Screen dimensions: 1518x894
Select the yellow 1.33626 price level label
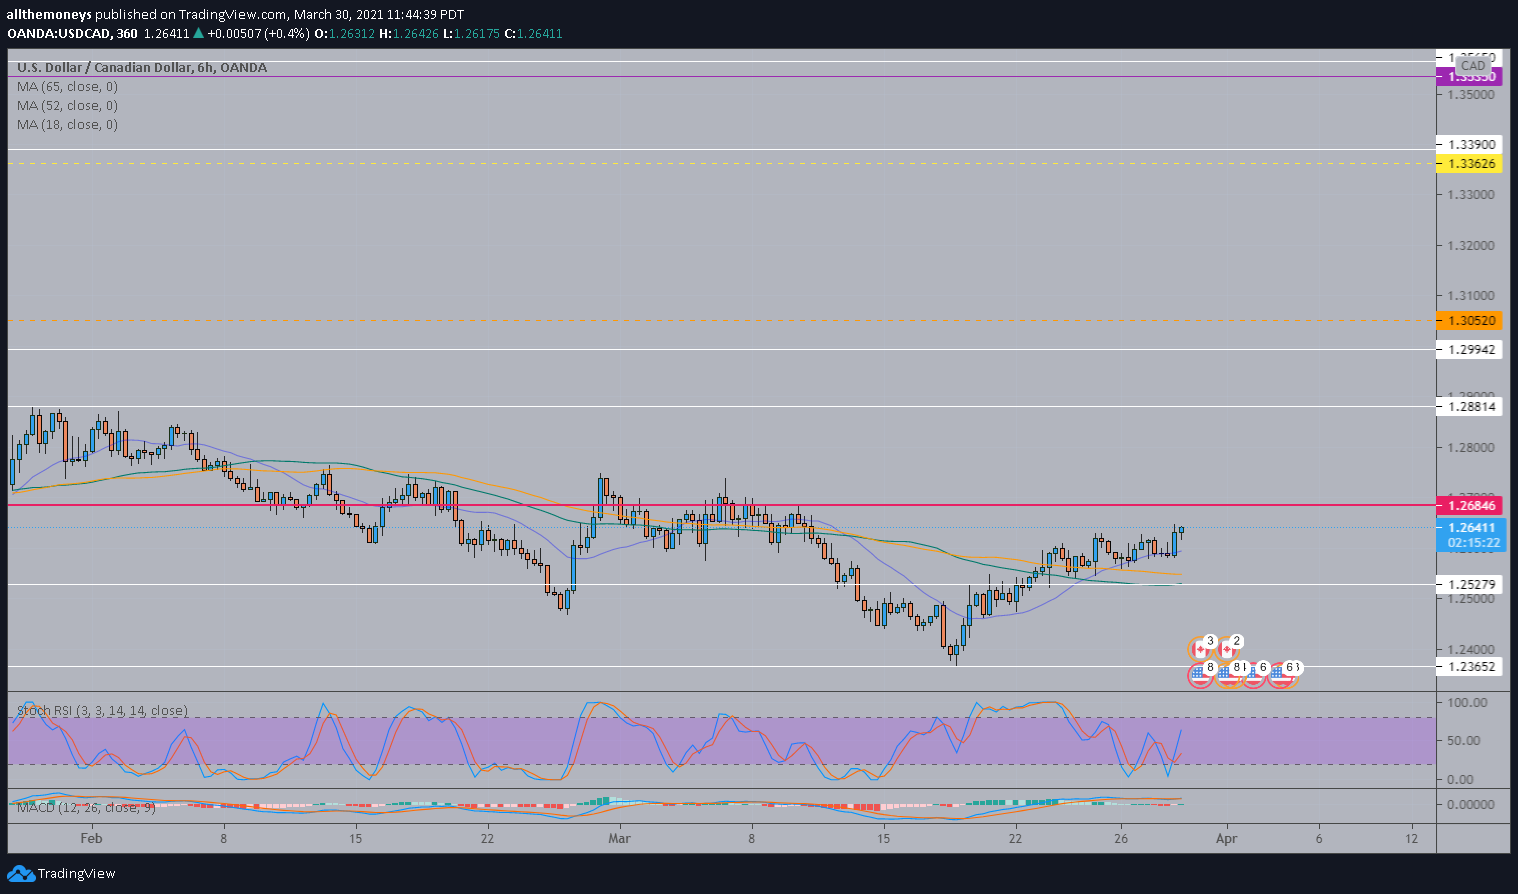1471,163
